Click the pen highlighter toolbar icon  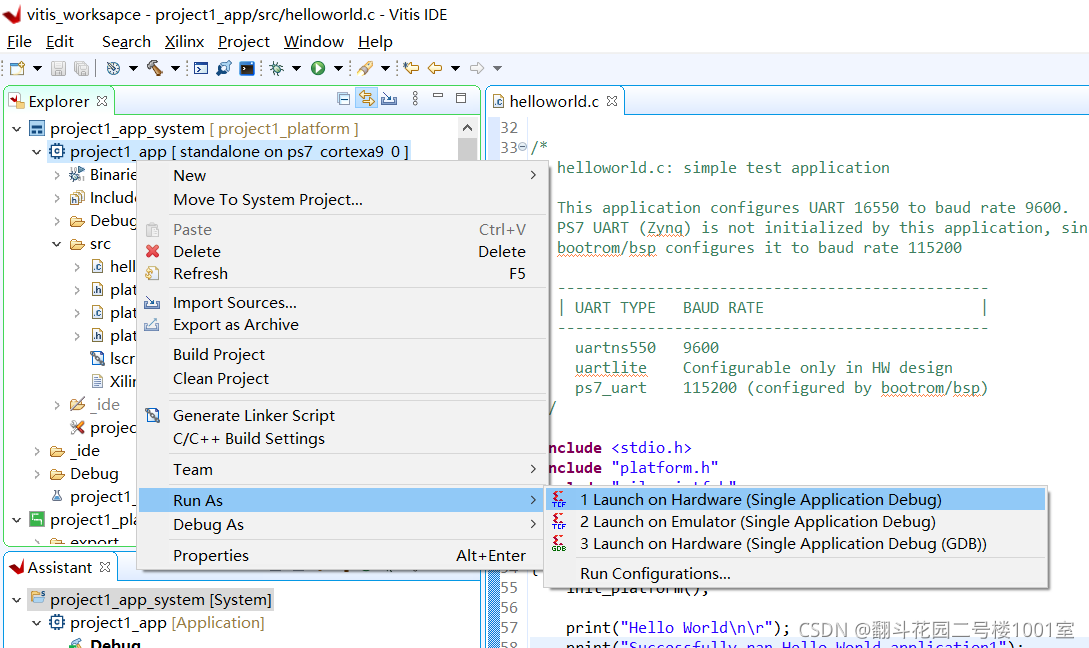coord(365,68)
